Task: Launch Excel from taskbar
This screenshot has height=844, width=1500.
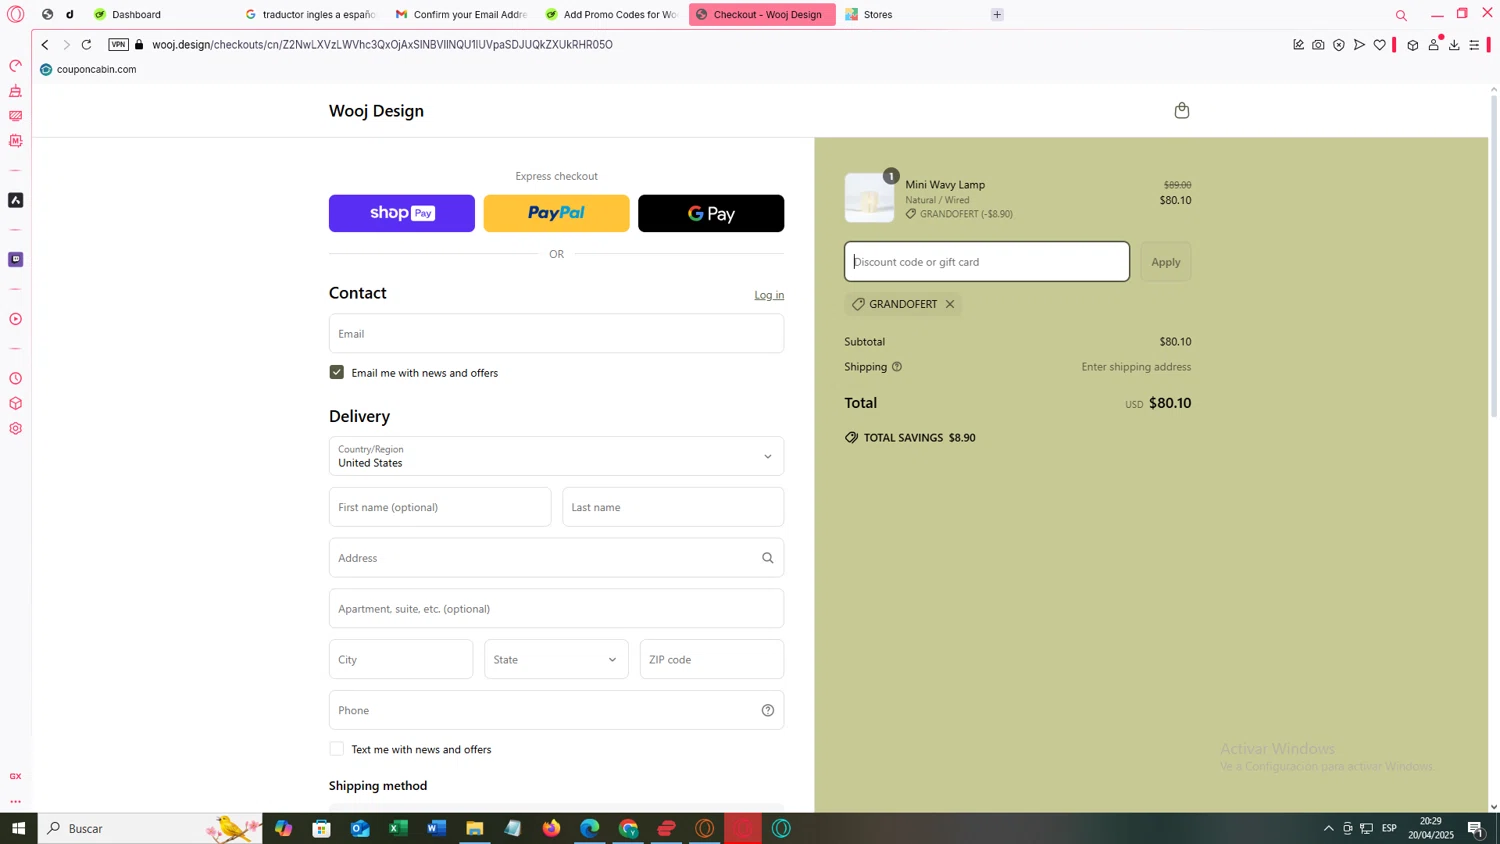Action: 398,828
